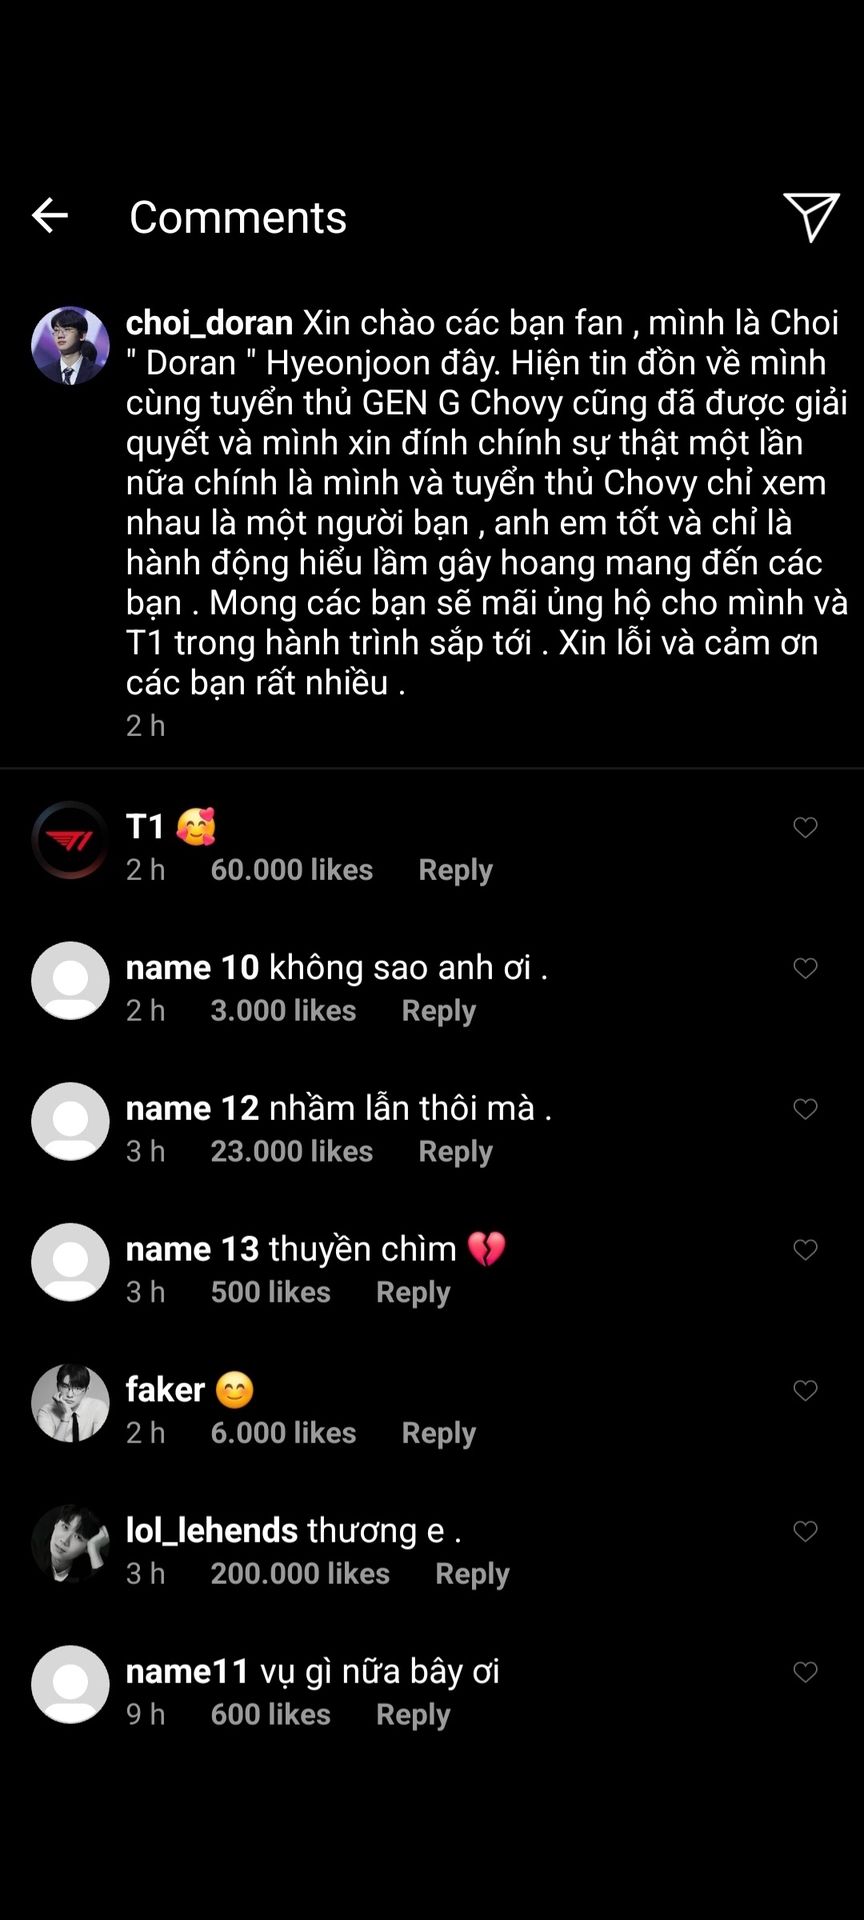Reply to faker's comment

[x=438, y=1433]
